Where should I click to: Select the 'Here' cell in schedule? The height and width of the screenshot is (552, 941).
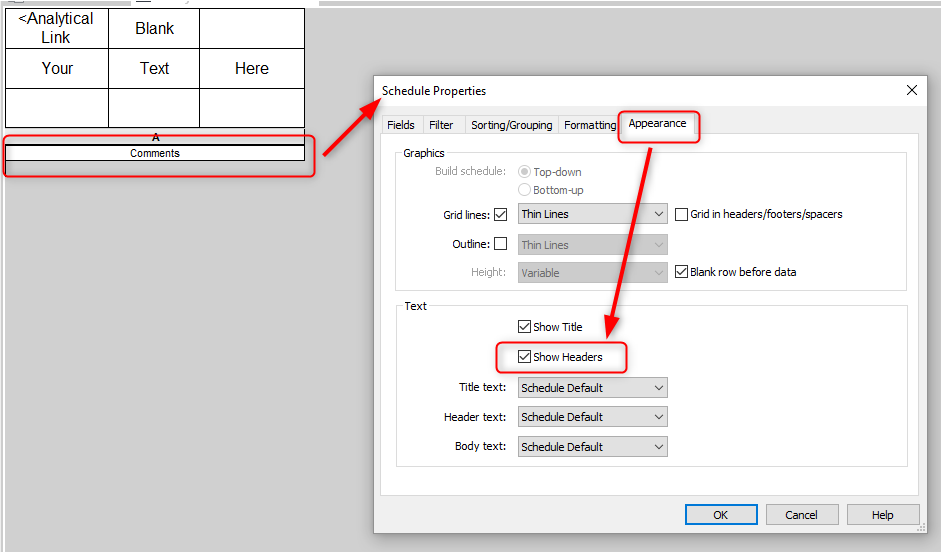pos(251,68)
